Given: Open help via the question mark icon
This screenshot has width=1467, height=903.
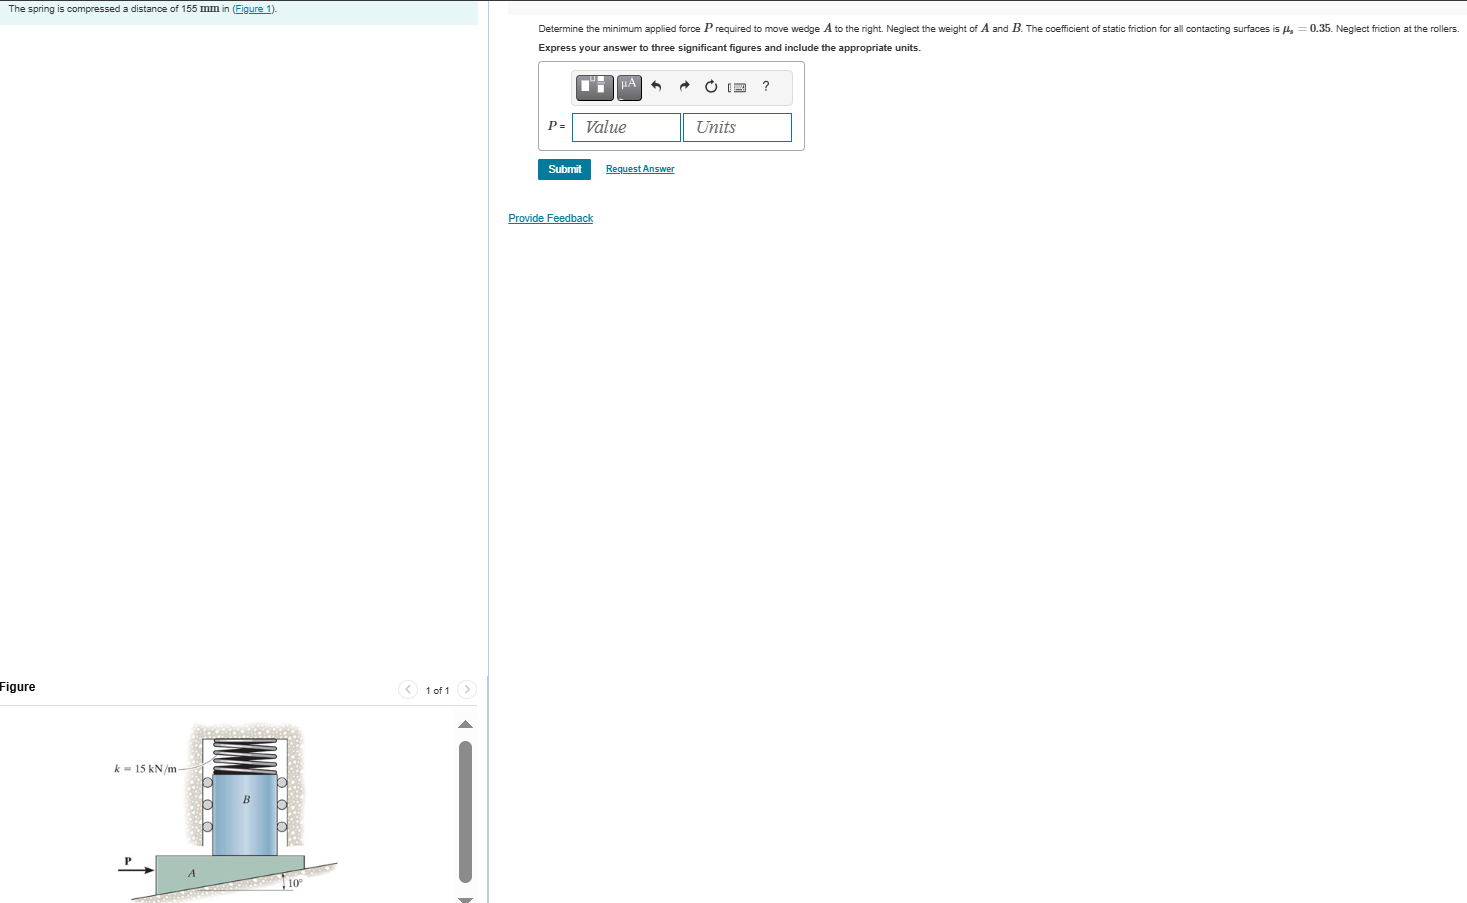Looking at the screenshot, I should point(765,87).
